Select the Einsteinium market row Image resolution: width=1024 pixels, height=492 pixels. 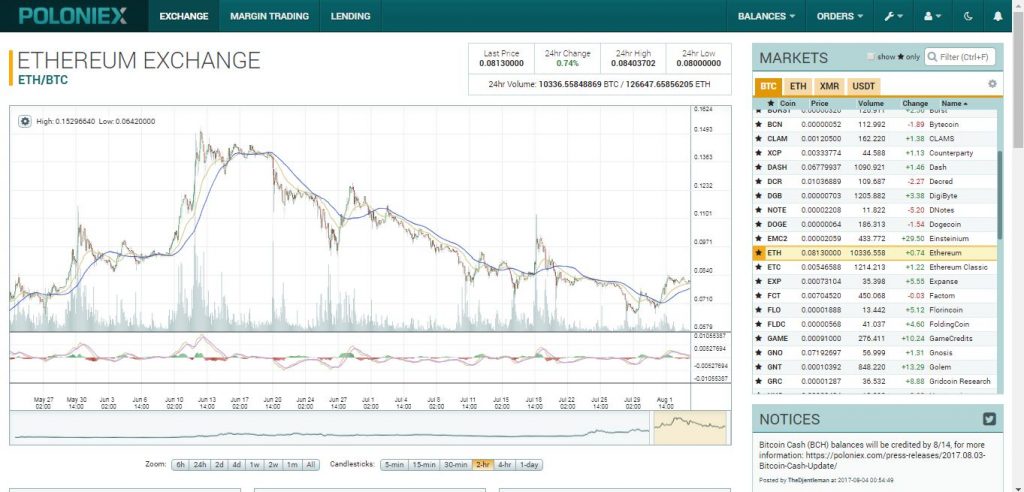click(875, 238)
